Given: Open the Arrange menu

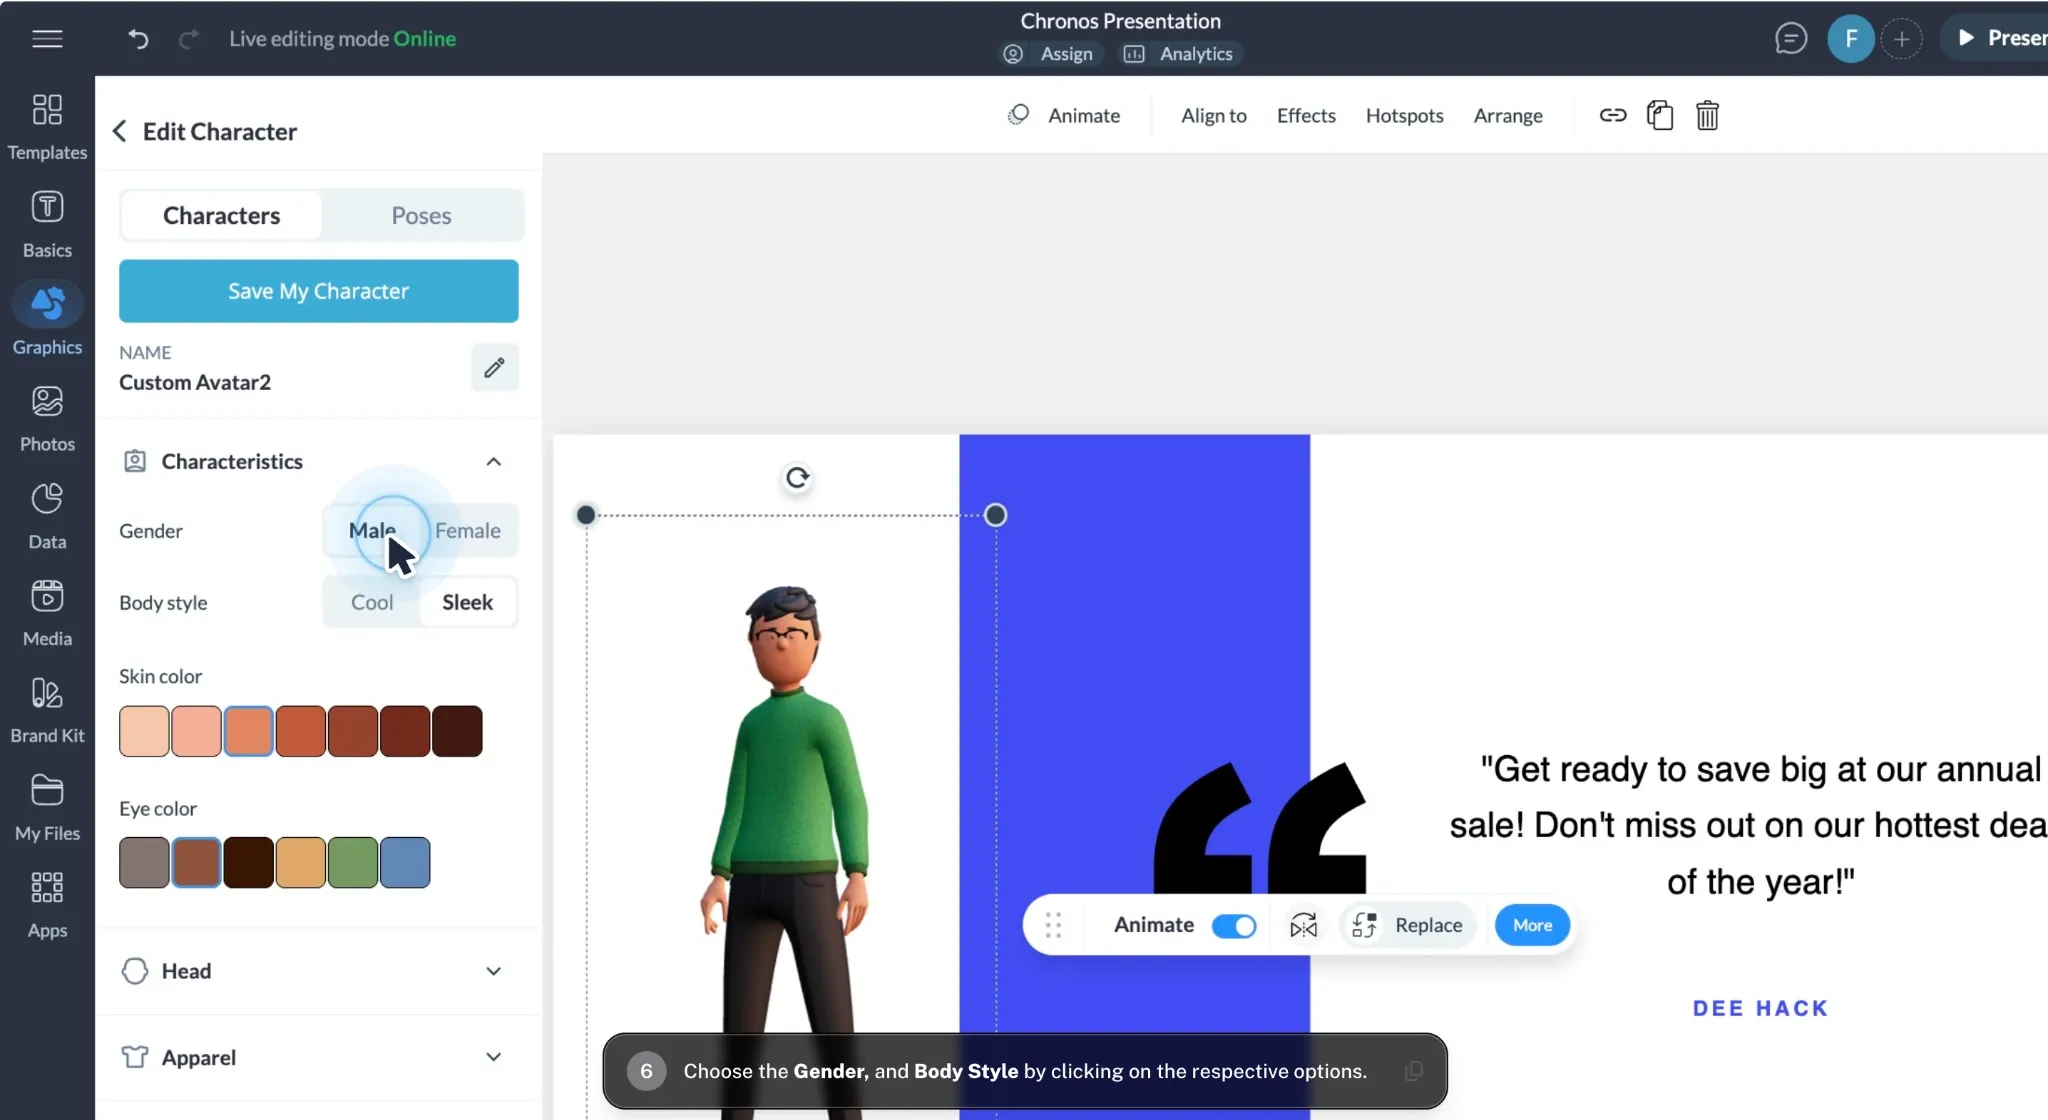Looking at the screenshot, I should tap(1508, 115).
